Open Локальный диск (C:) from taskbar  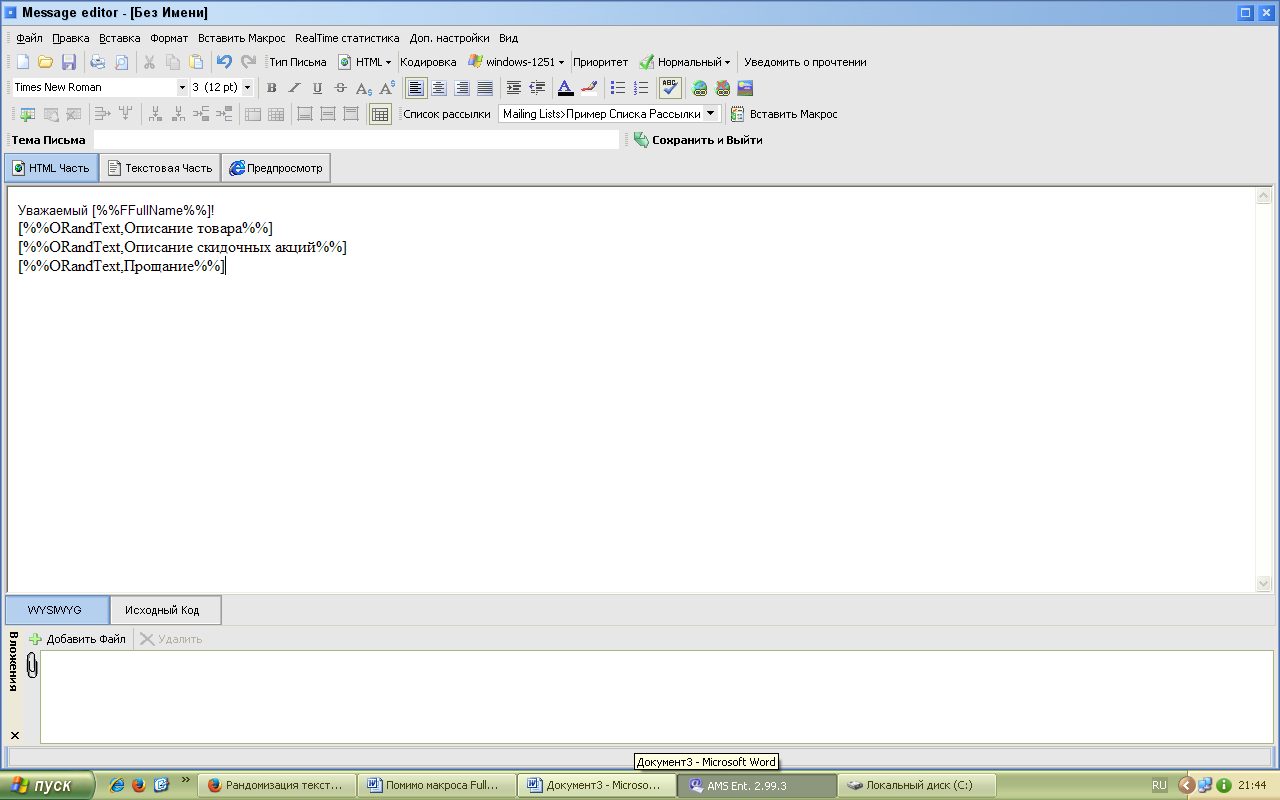[917, 786]
